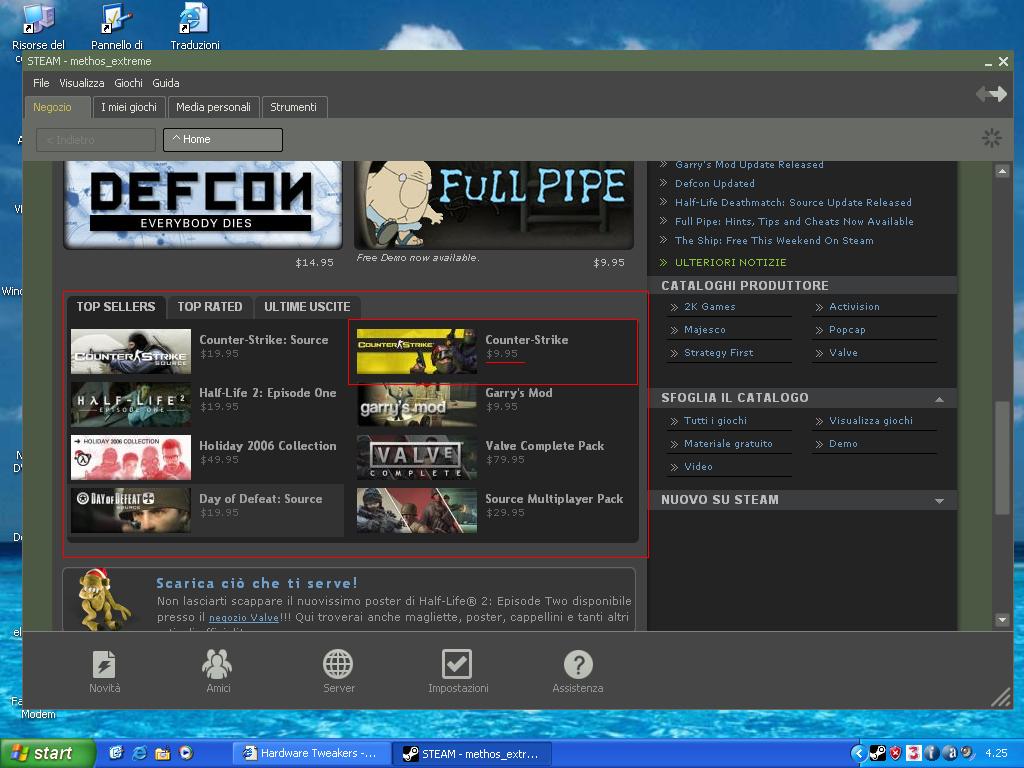Open the Impostazioni settings icon
The image size is (1024, 768).
coord(457,664)
